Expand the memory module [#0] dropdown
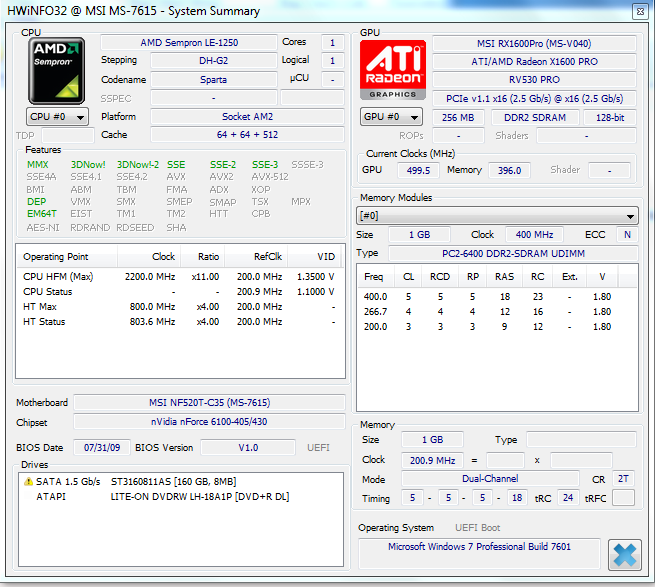Image resolution: width=655 pixels, height=587 pixels. (497, 216)
